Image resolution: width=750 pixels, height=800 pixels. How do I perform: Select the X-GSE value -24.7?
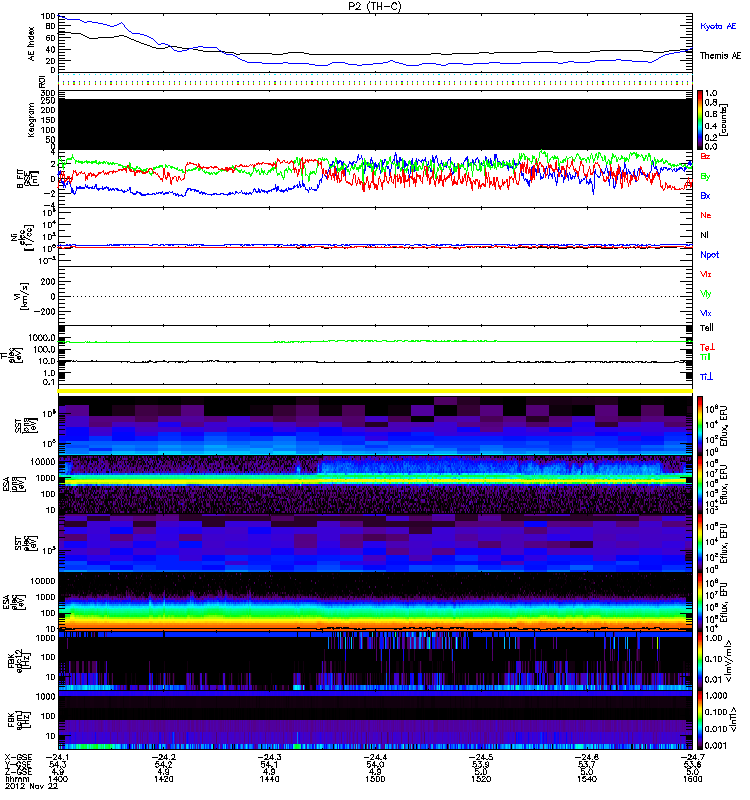tap(692, 757)
